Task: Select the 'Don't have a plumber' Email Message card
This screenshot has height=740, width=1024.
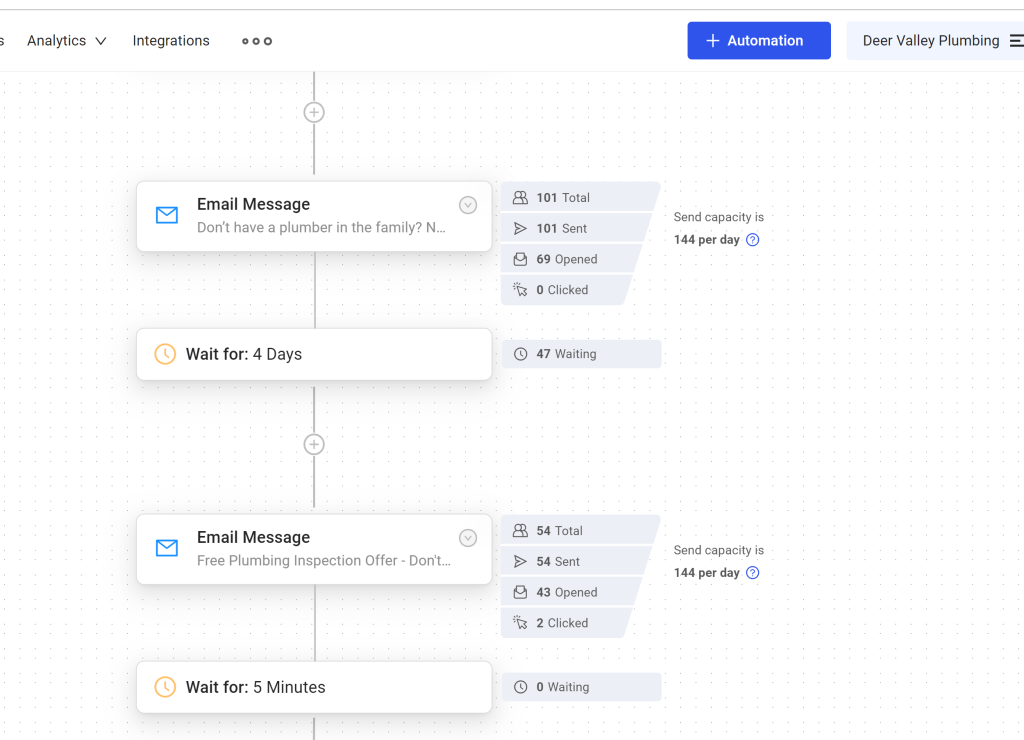Action: point(314,216)
